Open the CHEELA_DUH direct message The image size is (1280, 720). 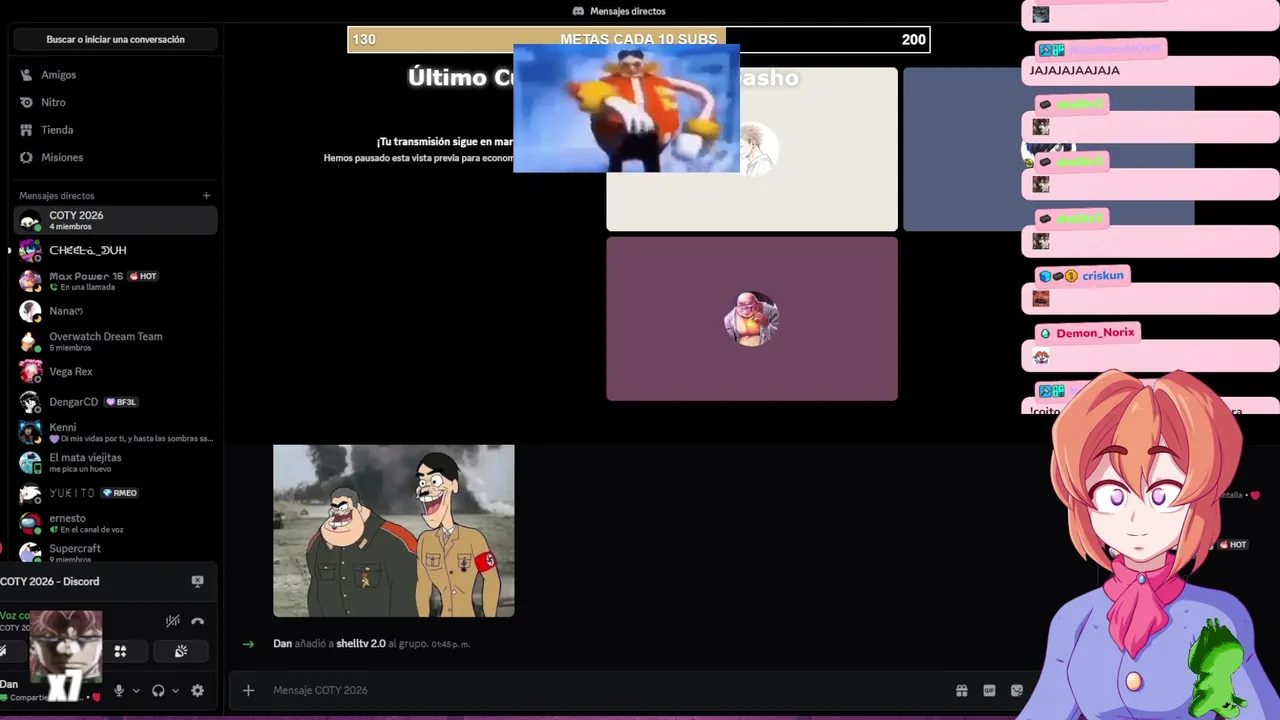[x=115, y=250]
